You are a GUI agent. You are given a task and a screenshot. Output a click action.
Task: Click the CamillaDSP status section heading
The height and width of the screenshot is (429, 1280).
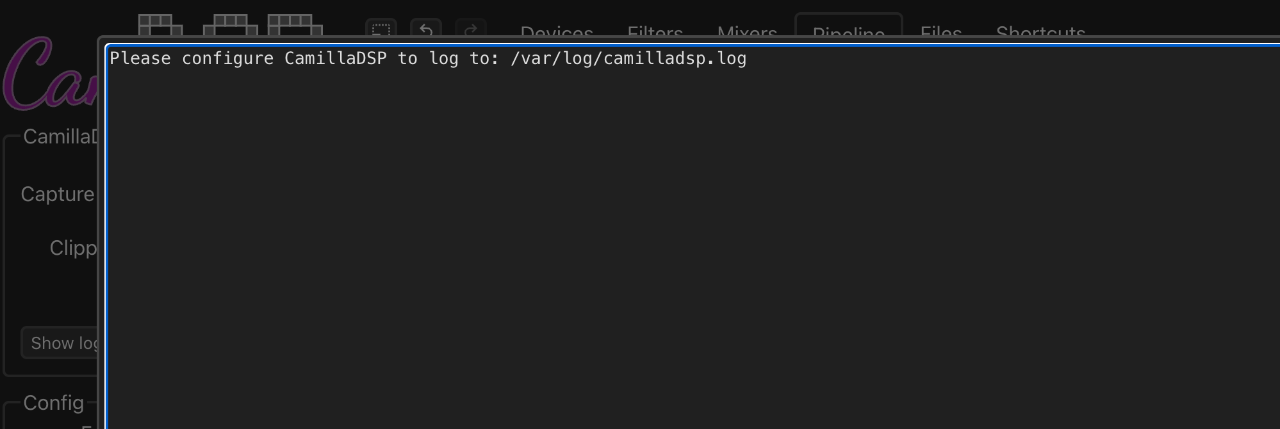[x=61, y=137]
